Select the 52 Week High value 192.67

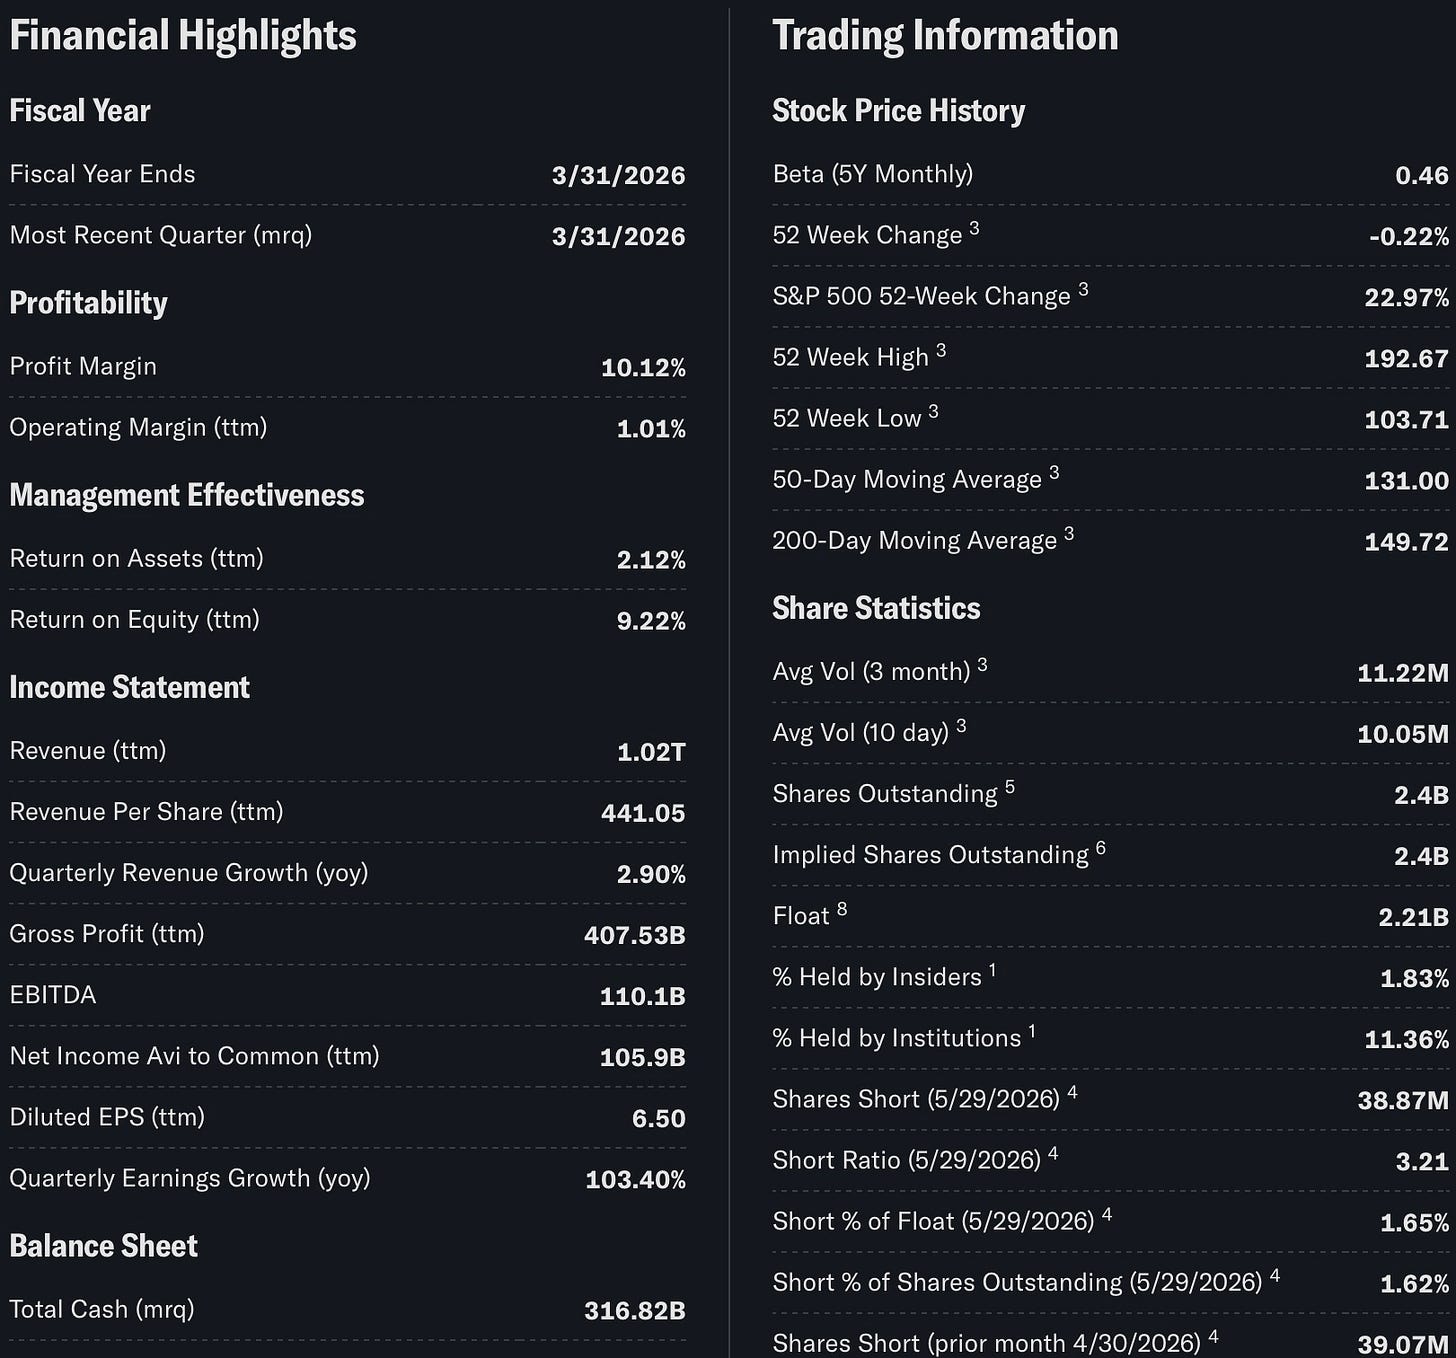coord(1406,358)
